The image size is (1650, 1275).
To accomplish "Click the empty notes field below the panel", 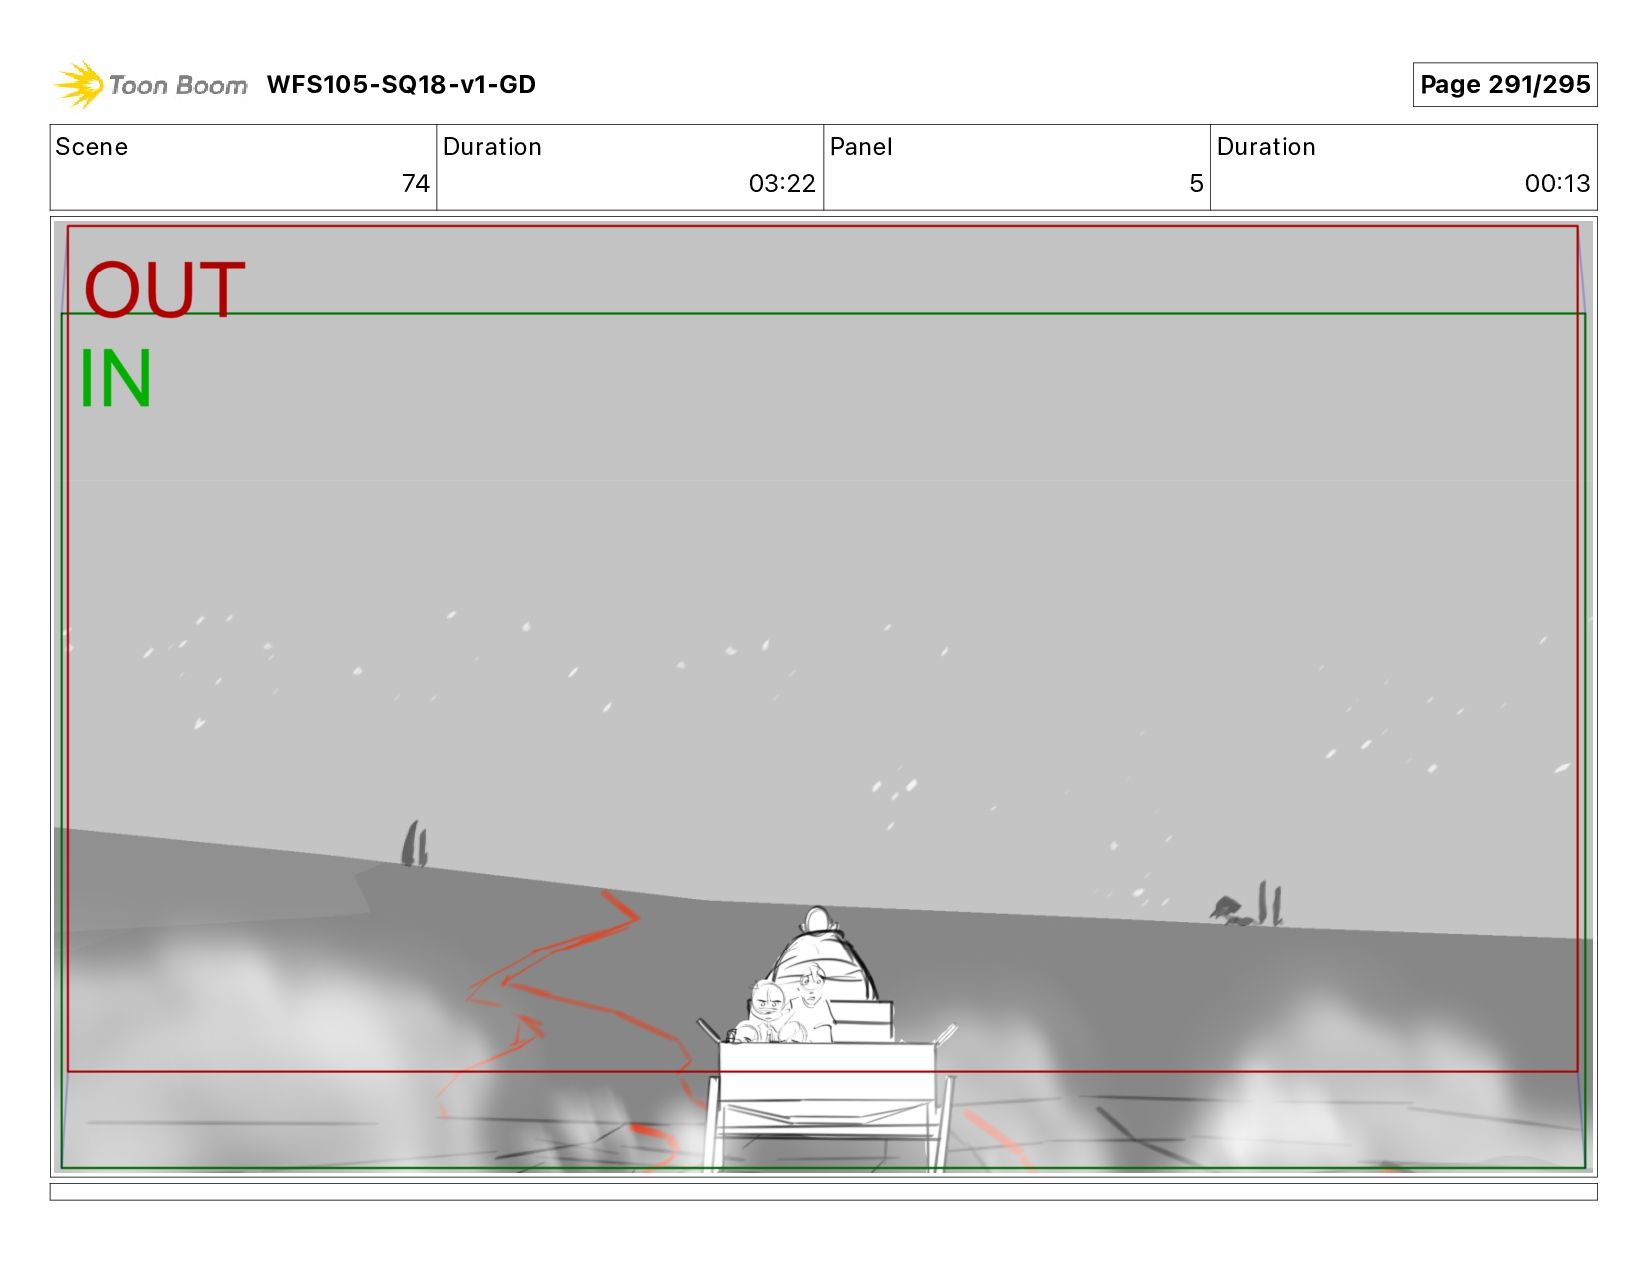I will point(823,1192).
